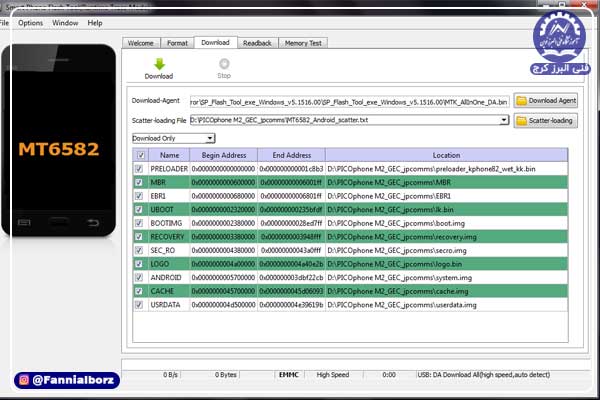600x400 pixels.
Task: Click the EMMC status bar entry
Action: pyautogui.click(x=289, y=375)
